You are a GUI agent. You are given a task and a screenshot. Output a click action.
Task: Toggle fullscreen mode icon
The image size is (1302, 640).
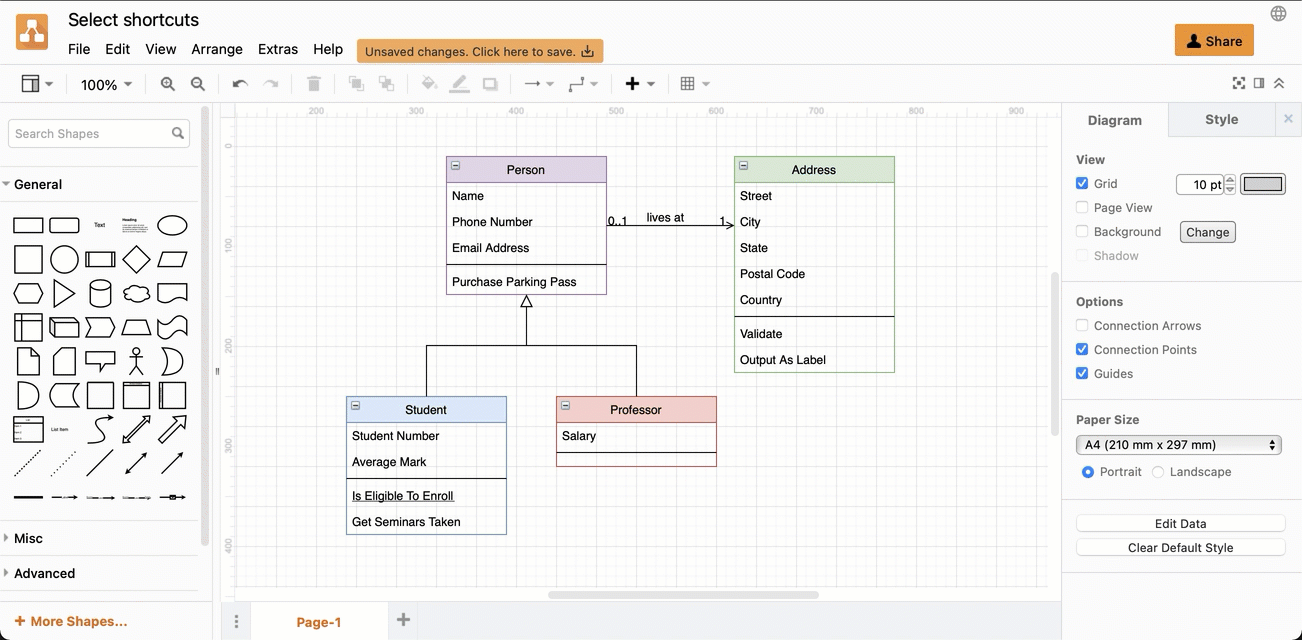point(1239,84)
